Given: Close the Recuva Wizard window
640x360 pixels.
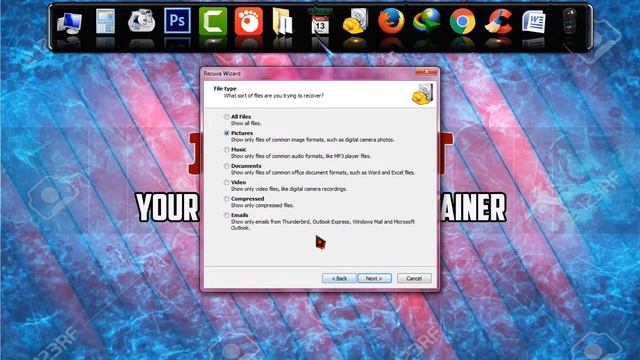Looking at the screenshot, I should coord(426,72).
